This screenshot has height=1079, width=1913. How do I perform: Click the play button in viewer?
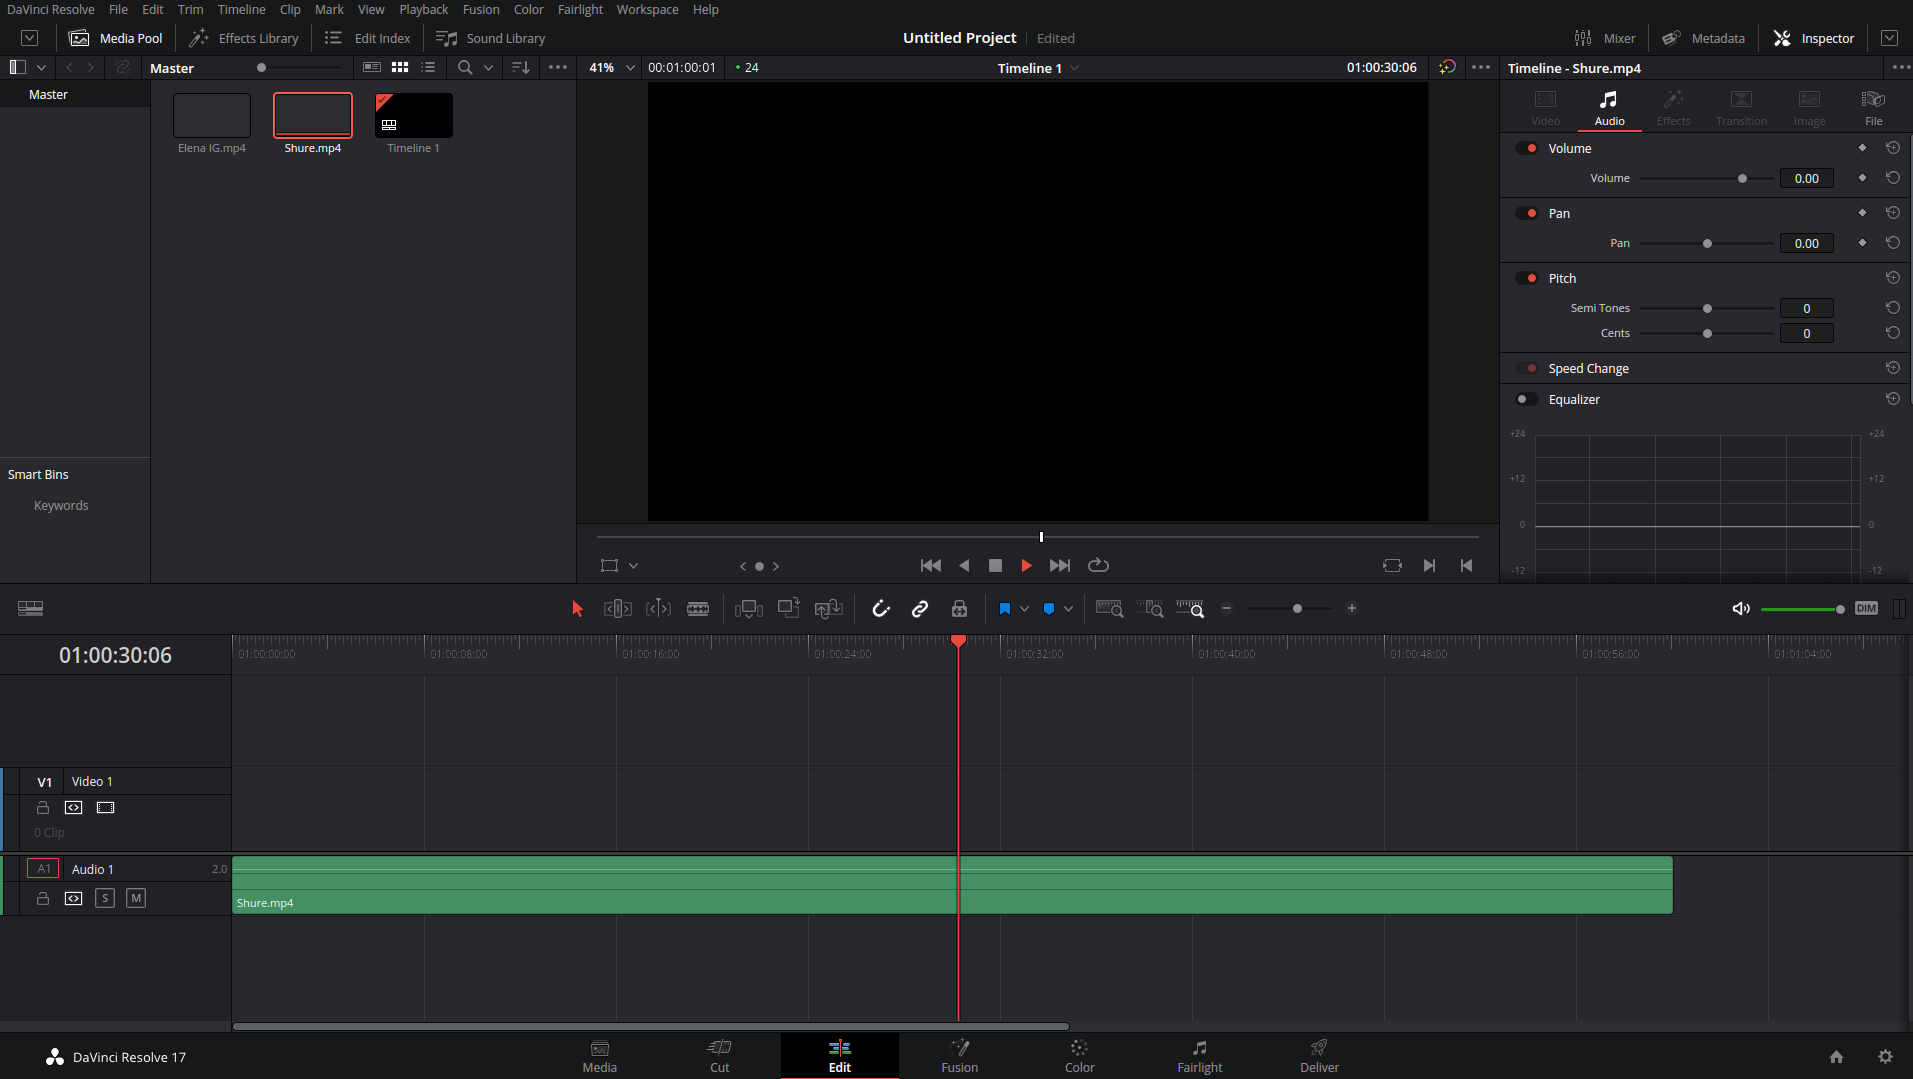click(1026, 565)
